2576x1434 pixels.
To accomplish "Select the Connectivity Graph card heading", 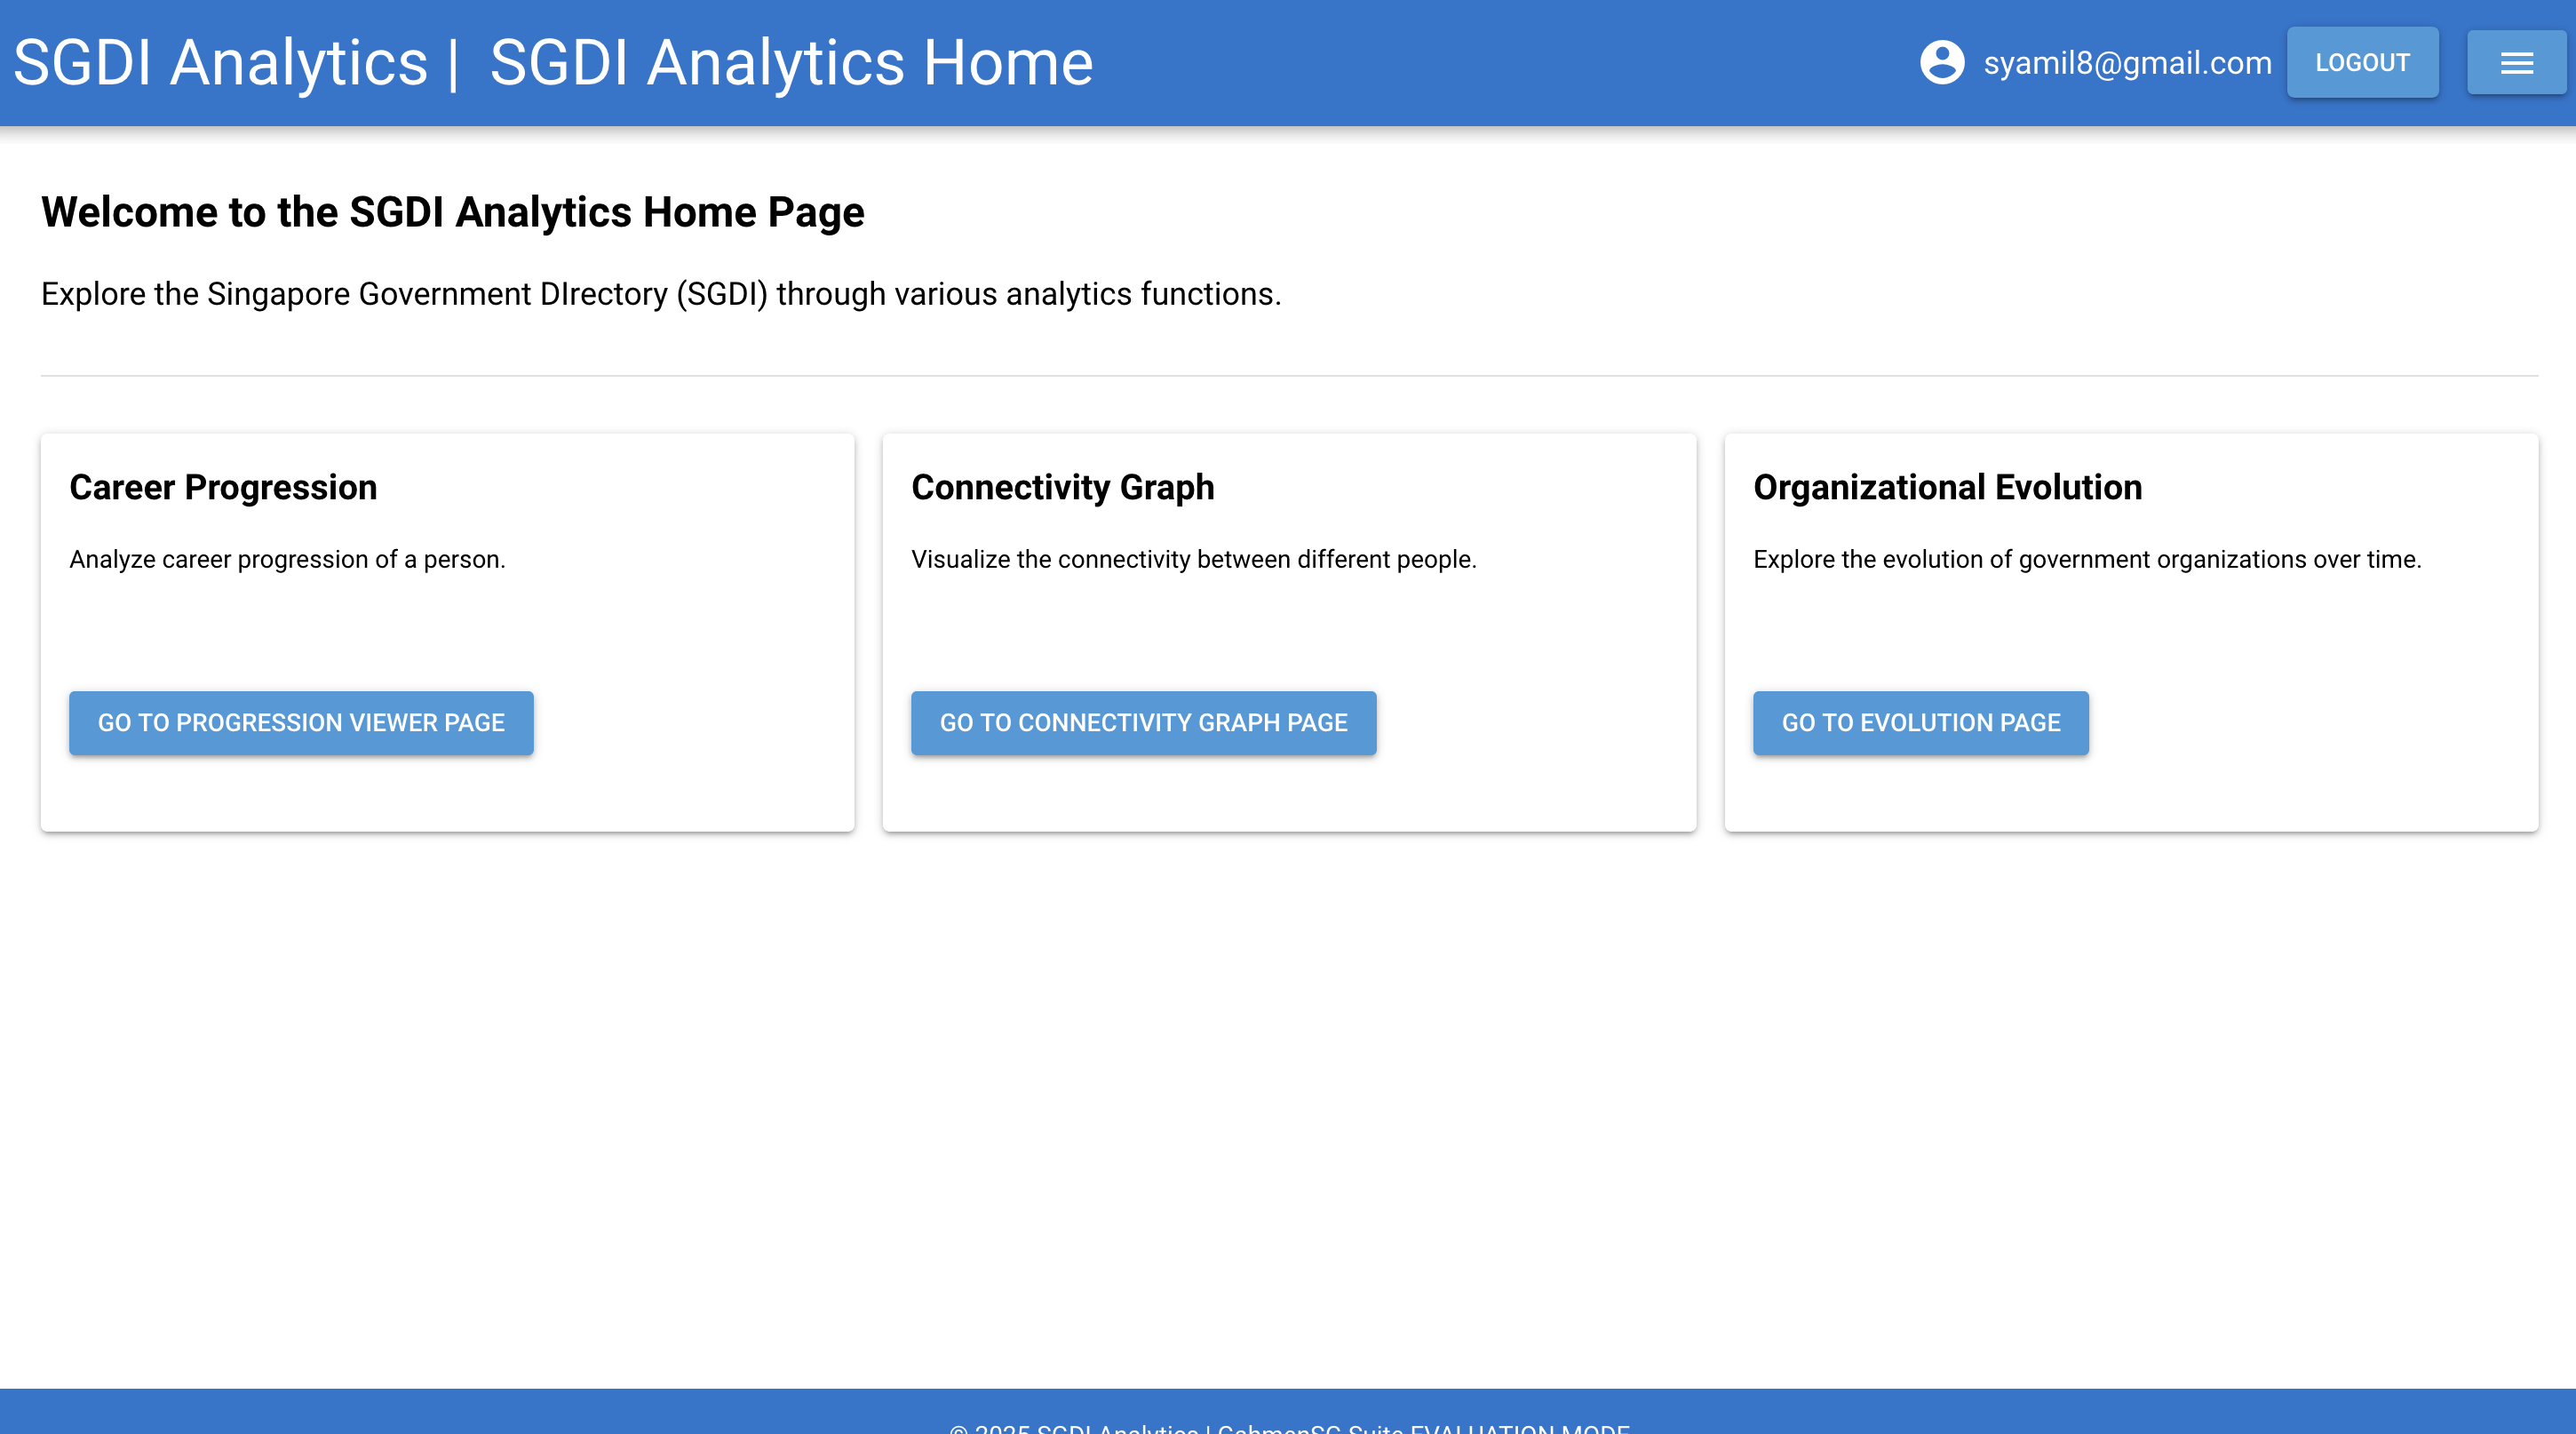I will click(x=1062, y=488).
